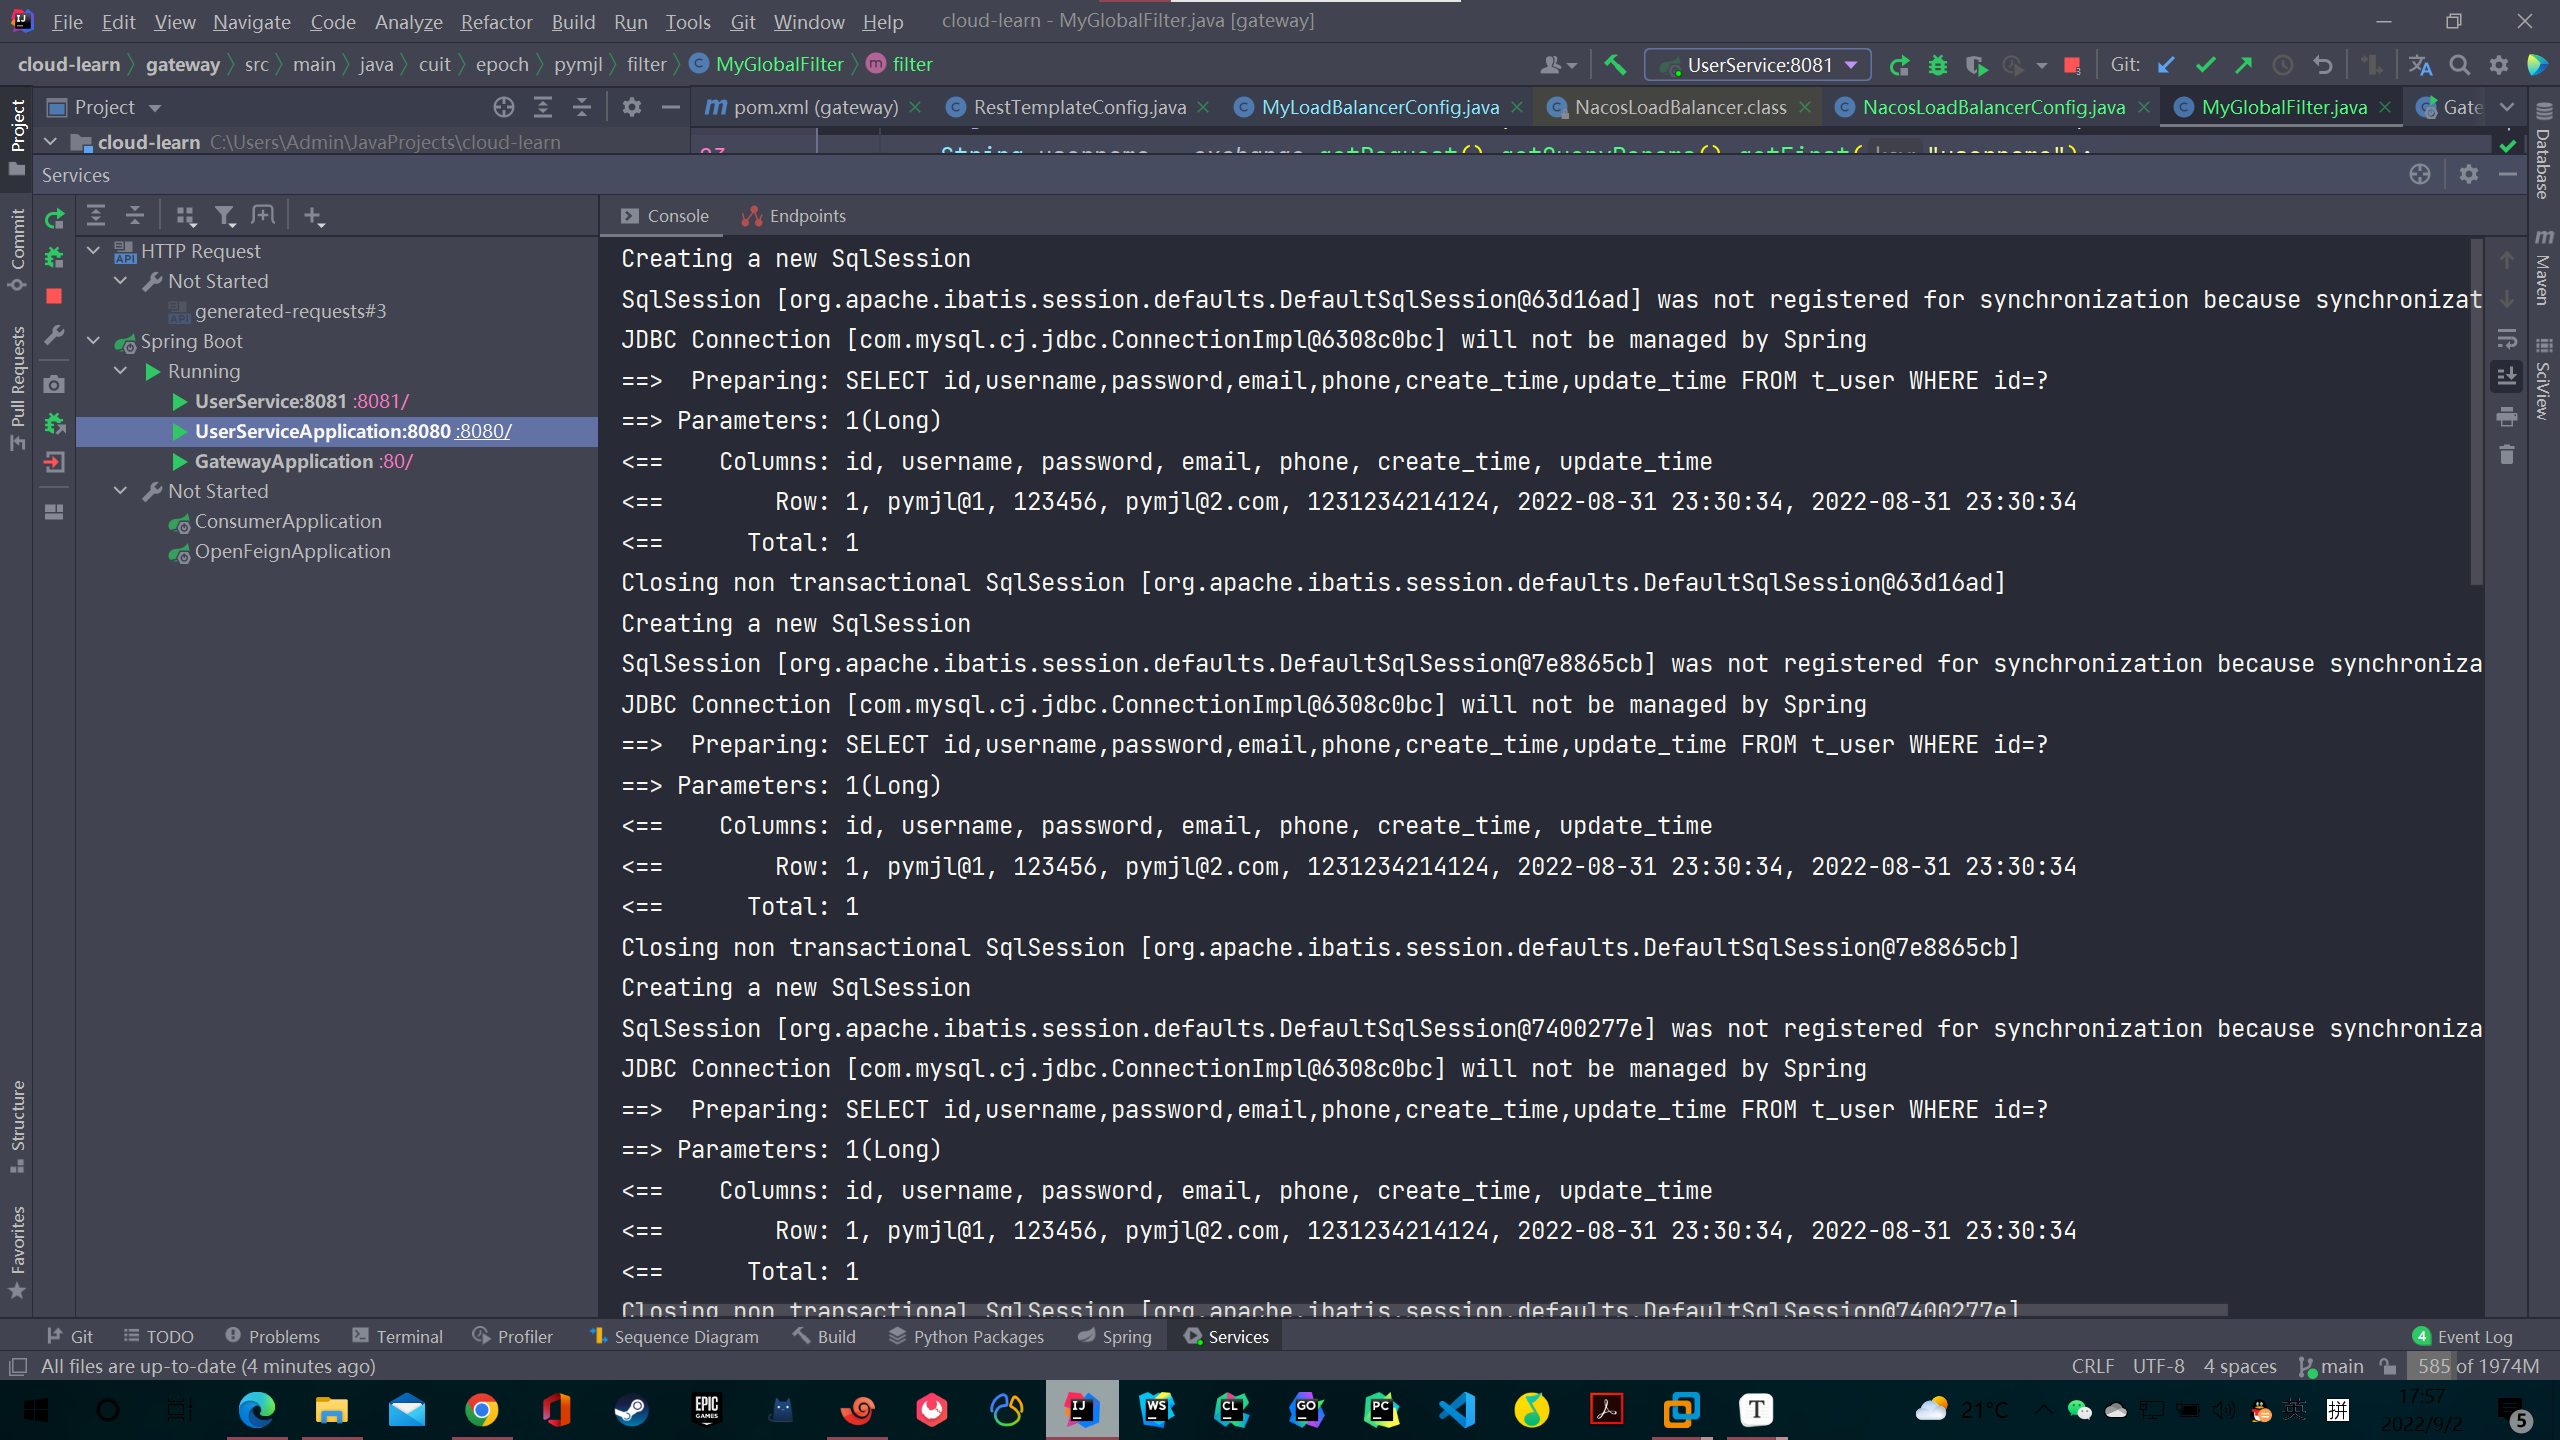Click the main Git branch widget
2560x1440 pixels.
2332,1366
